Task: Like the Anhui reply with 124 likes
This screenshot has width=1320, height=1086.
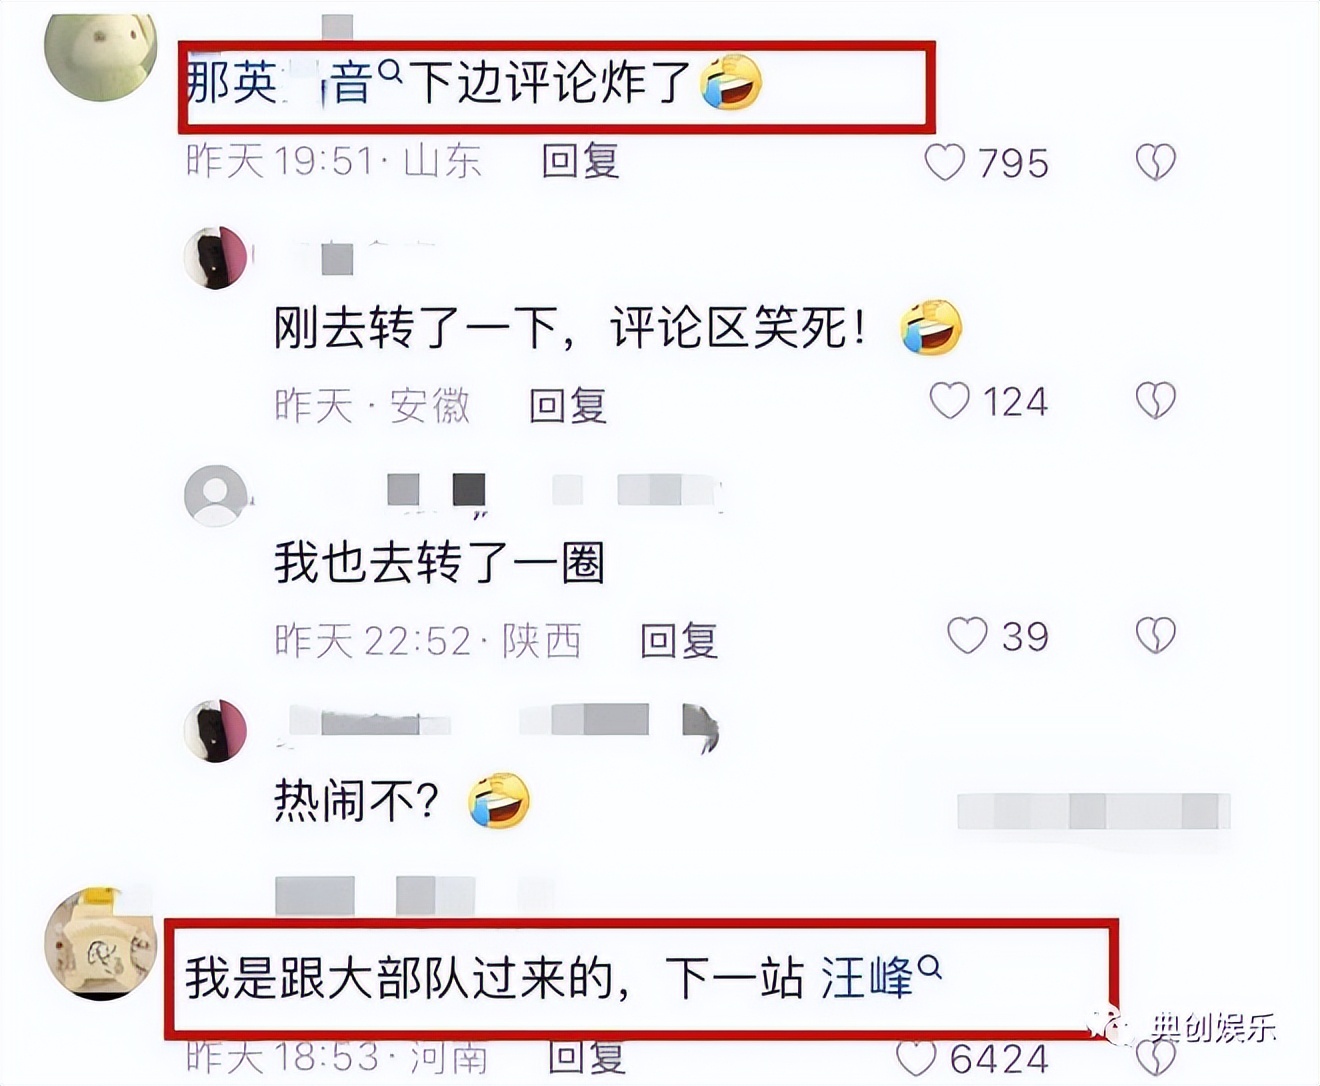Action: point(949,401)
